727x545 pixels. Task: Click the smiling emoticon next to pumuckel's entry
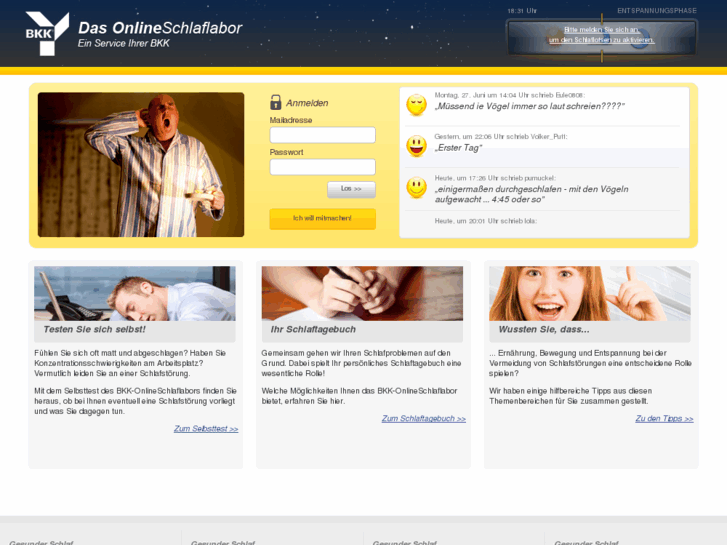click(416, 187)
